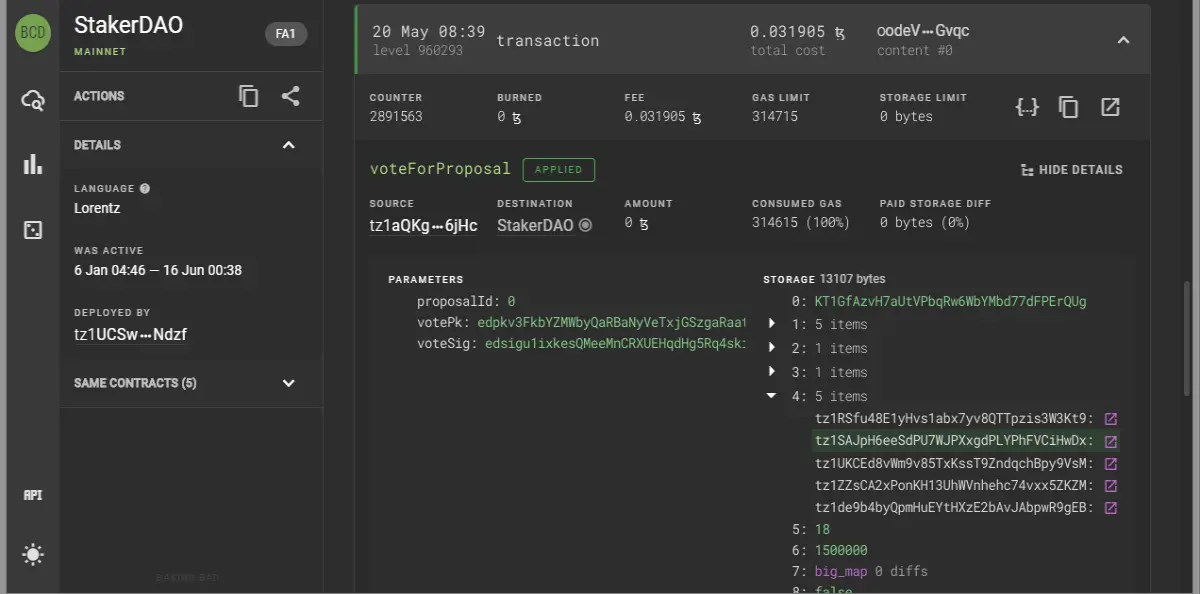
Task: Copy the contract address in Actions
Action: [x=249, y=96]
